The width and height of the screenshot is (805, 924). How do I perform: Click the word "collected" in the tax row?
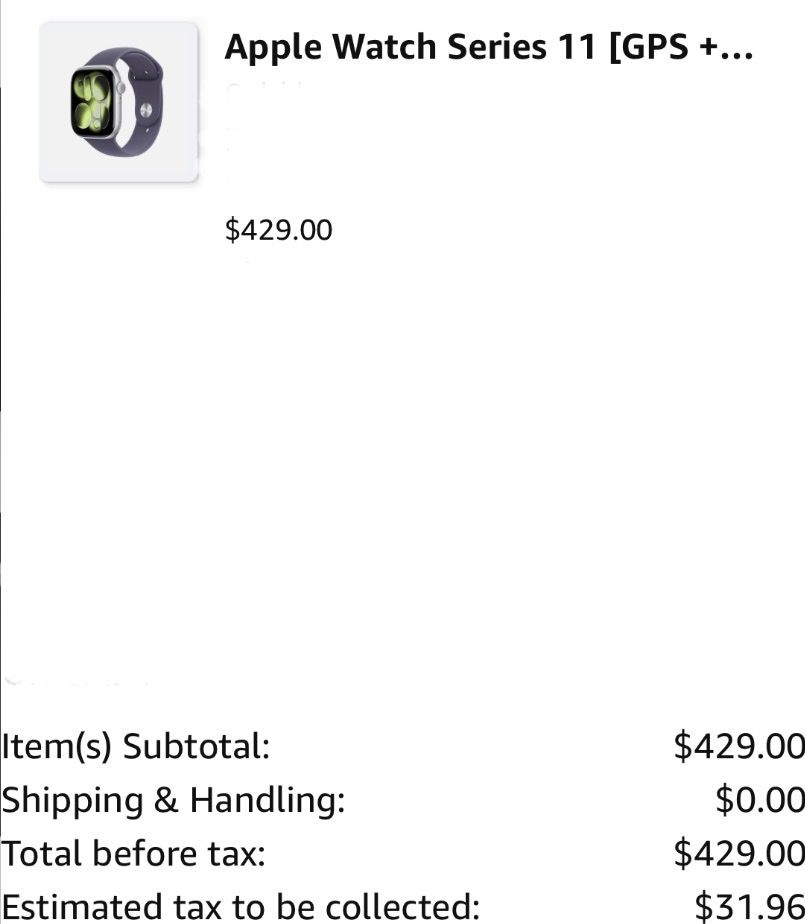(393, 907)
